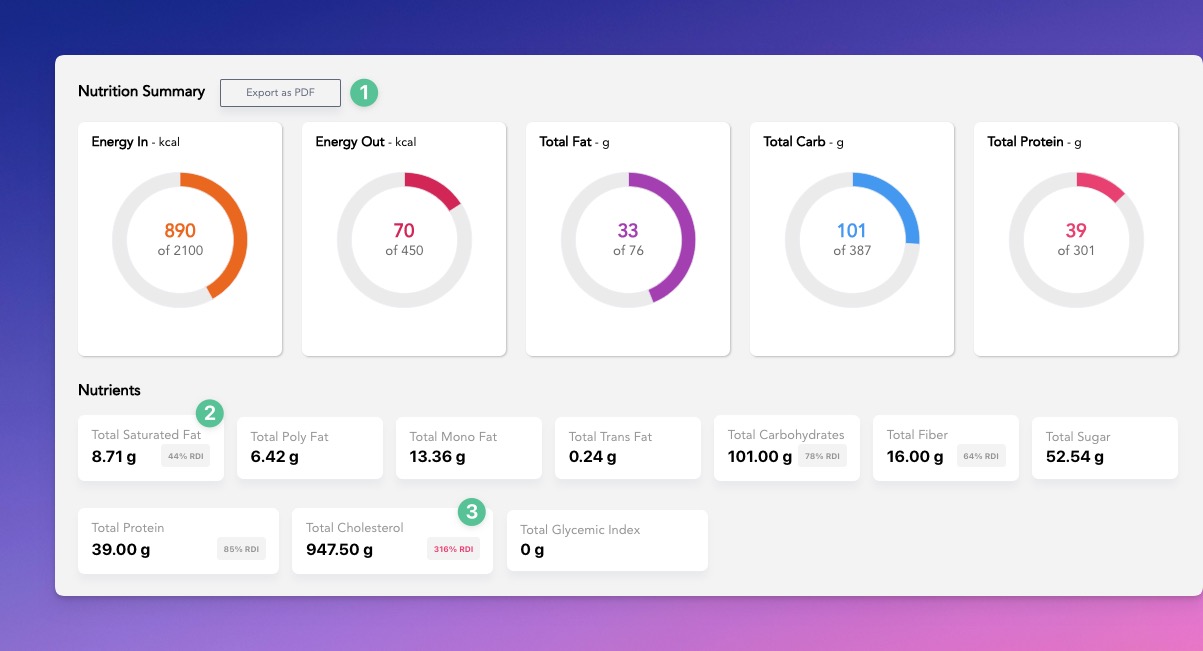Expand the Total Sugar card
The height and width of the screenshot is (651, 1203).
click(x=1104, y=448)
